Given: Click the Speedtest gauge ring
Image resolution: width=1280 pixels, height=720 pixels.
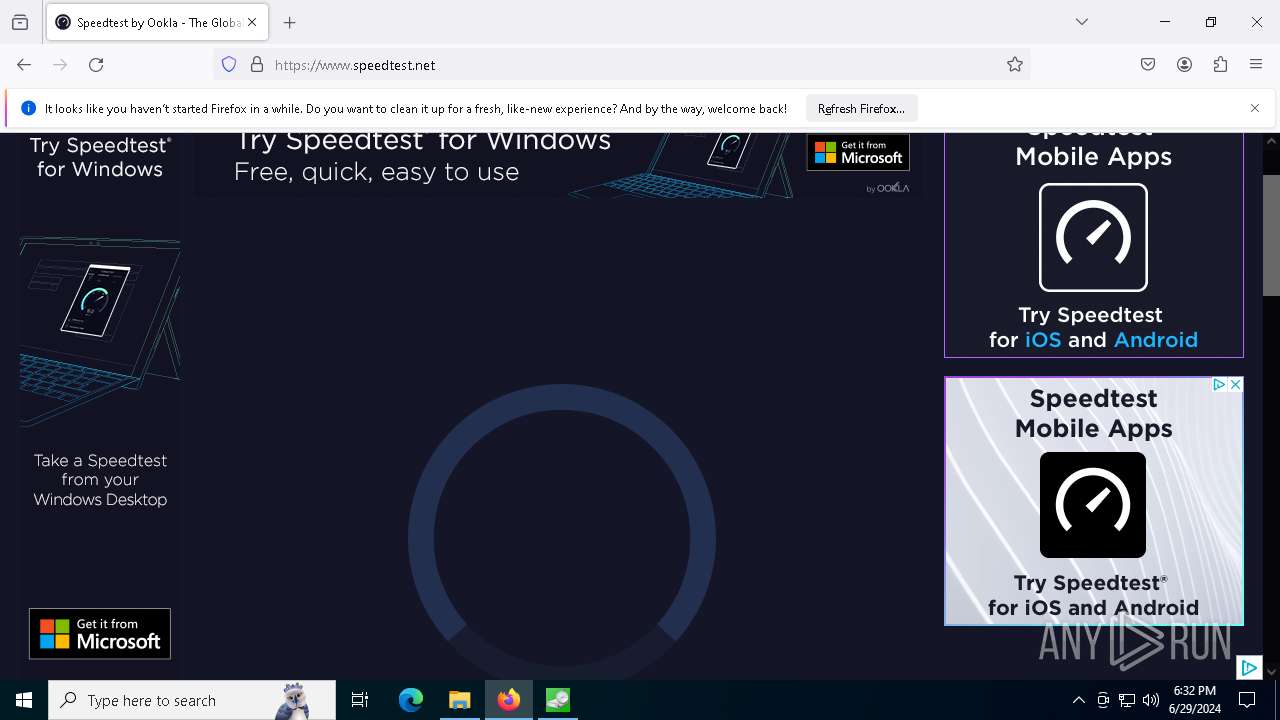Looking at the screenshot, I should coord(562,530).
